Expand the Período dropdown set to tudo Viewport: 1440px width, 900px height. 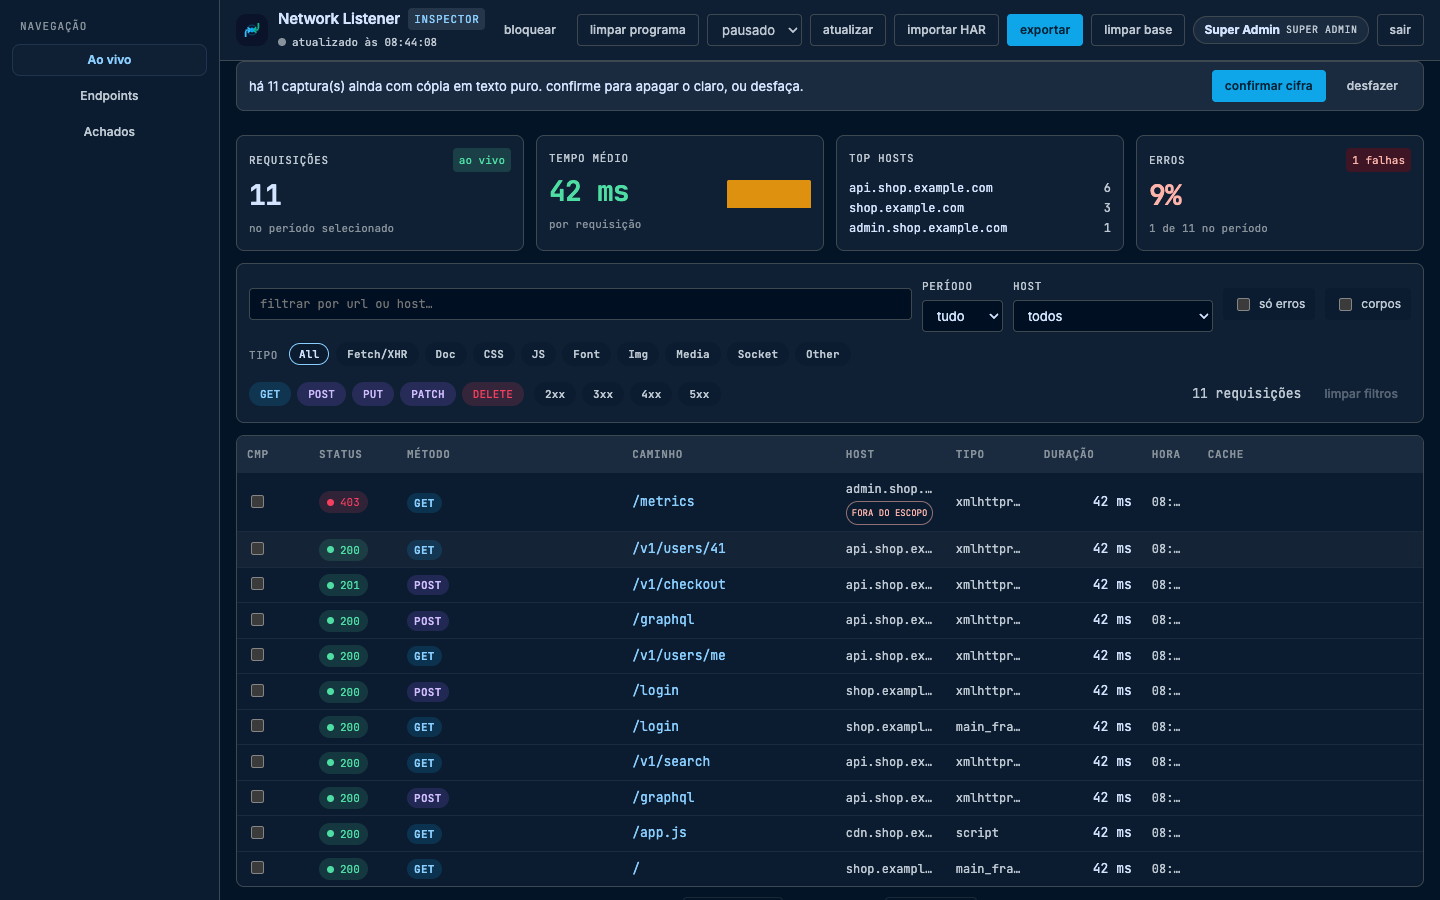click(962, 316)
